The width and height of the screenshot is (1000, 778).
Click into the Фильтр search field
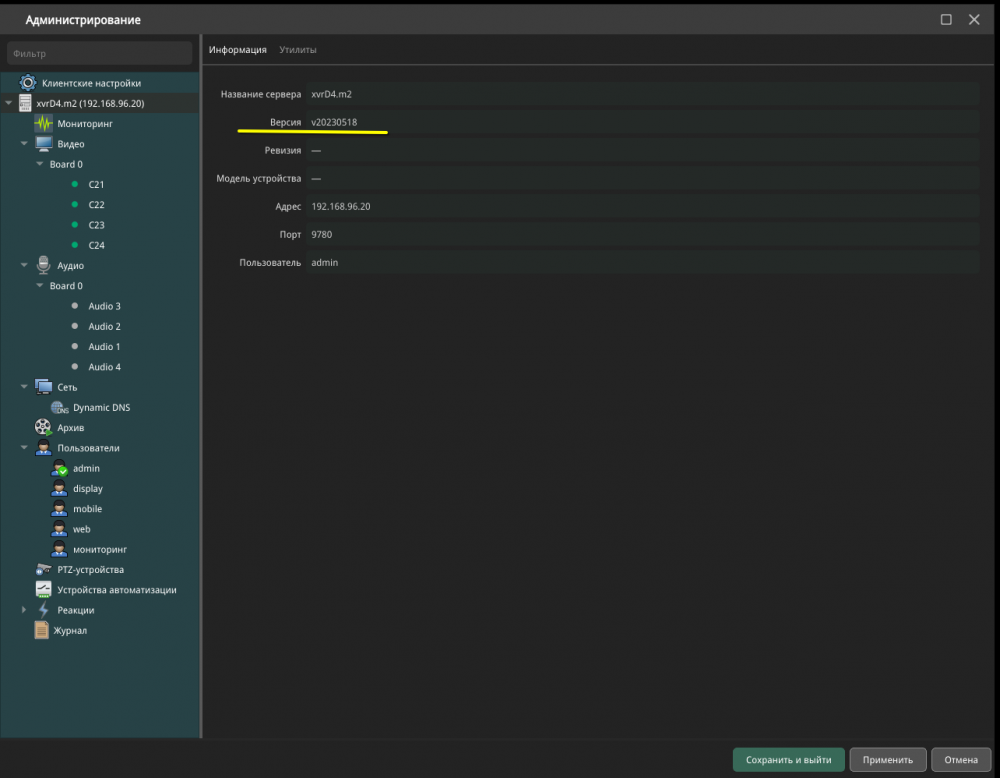(x=99, y=53)
